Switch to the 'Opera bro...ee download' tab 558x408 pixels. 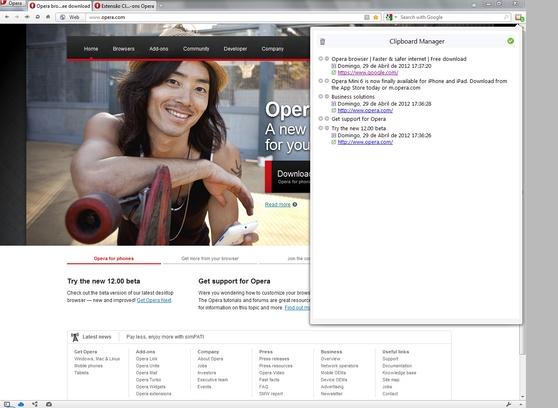coord(60,6)
